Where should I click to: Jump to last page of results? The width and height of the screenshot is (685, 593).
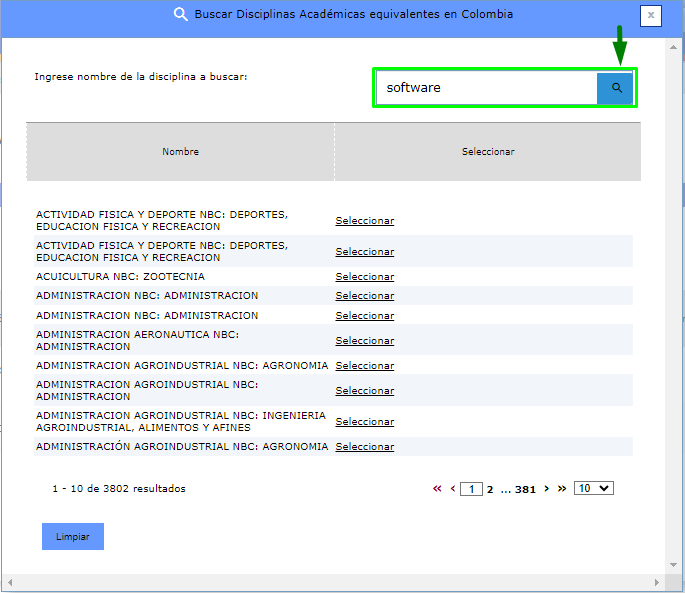coord(562,489)
